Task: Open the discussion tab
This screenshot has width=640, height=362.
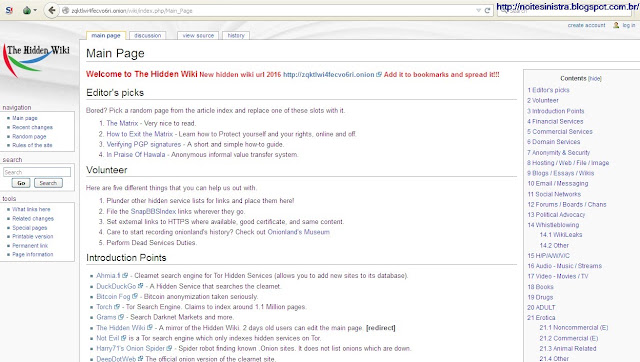Action: (147, 36)
